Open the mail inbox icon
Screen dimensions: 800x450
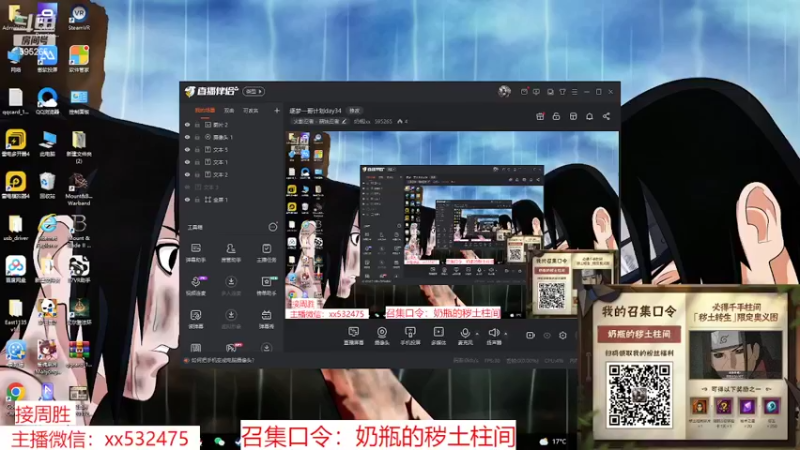[524, 91]
